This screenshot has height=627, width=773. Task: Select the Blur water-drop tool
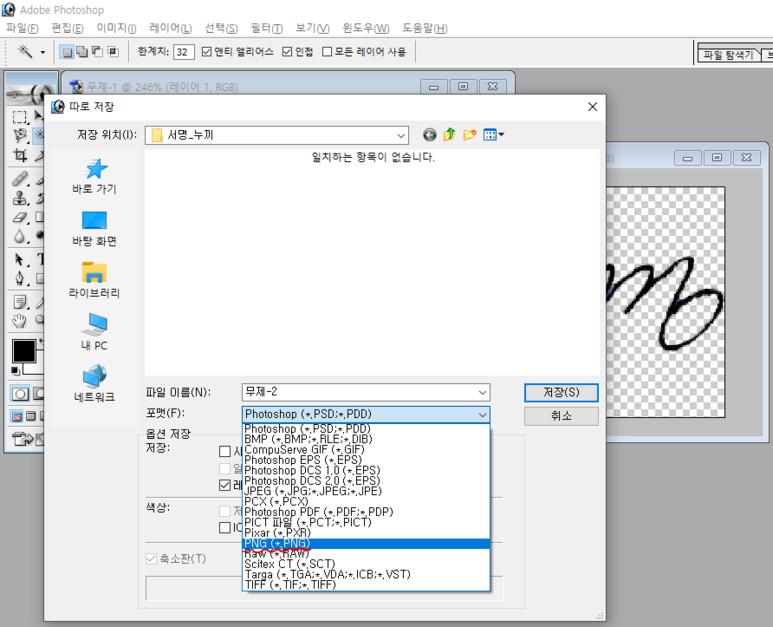[20, 237]
